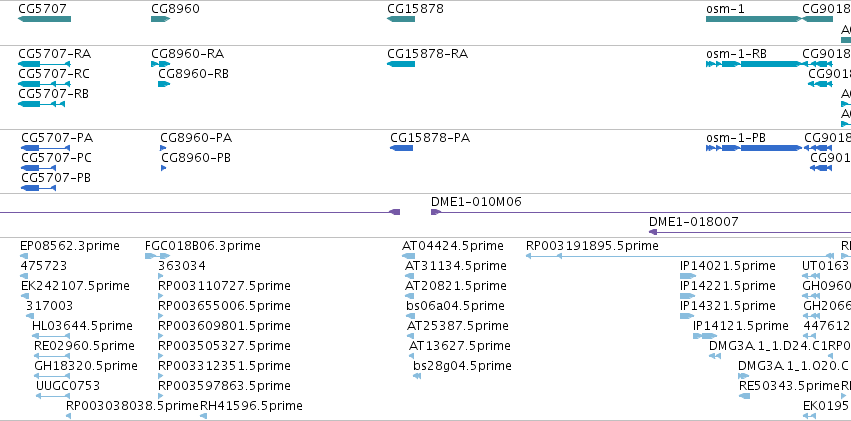Open the AT04424.5prime EST feature

(409, 256)
